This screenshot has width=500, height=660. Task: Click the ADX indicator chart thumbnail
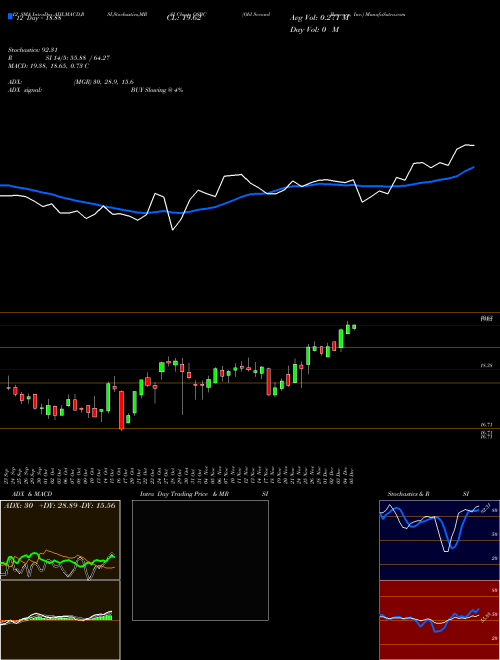[x=60, y=540]
